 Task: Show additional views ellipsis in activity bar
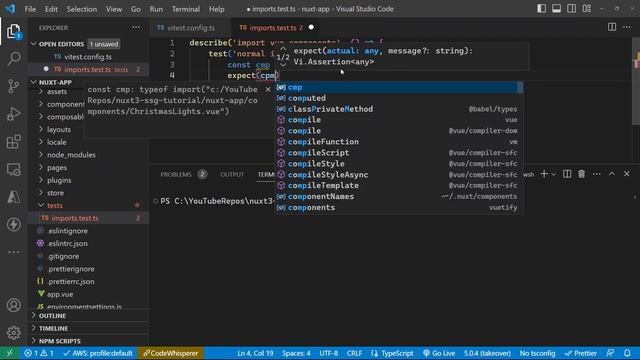point(13,252)
